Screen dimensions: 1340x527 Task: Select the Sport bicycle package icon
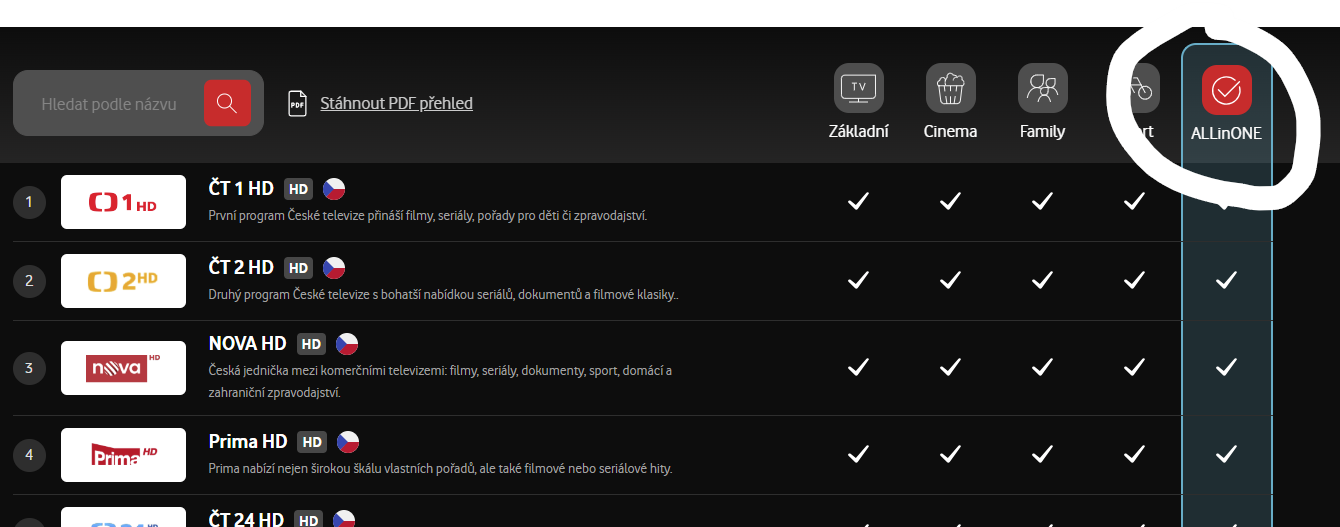1135,88
